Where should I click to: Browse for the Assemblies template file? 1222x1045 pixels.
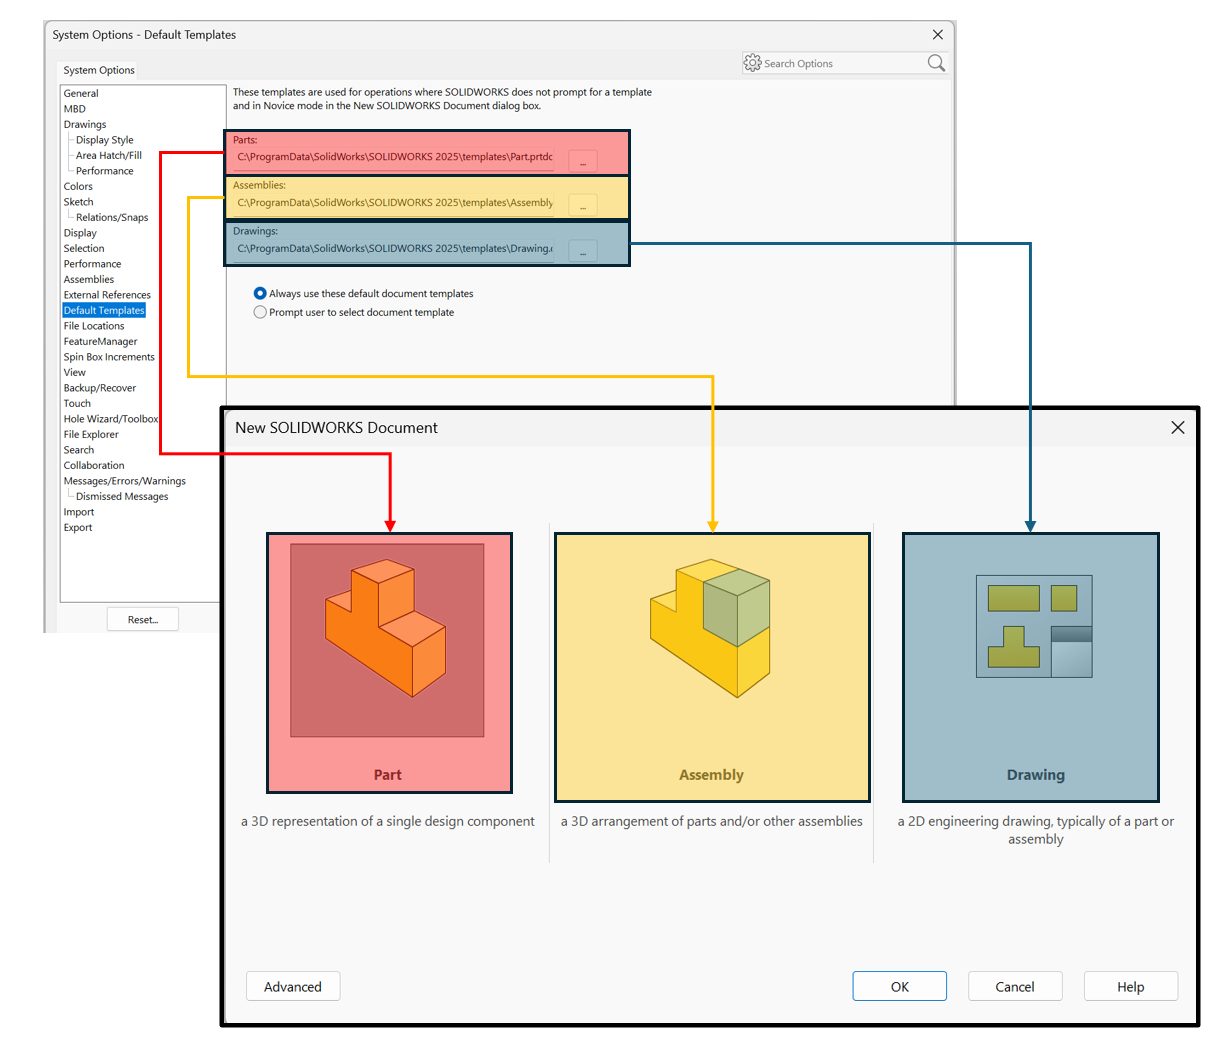[x=583, y=205]
